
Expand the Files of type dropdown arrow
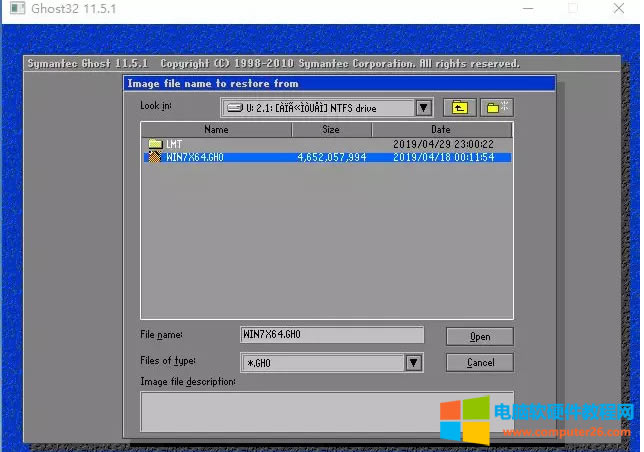tap(414, 363)
